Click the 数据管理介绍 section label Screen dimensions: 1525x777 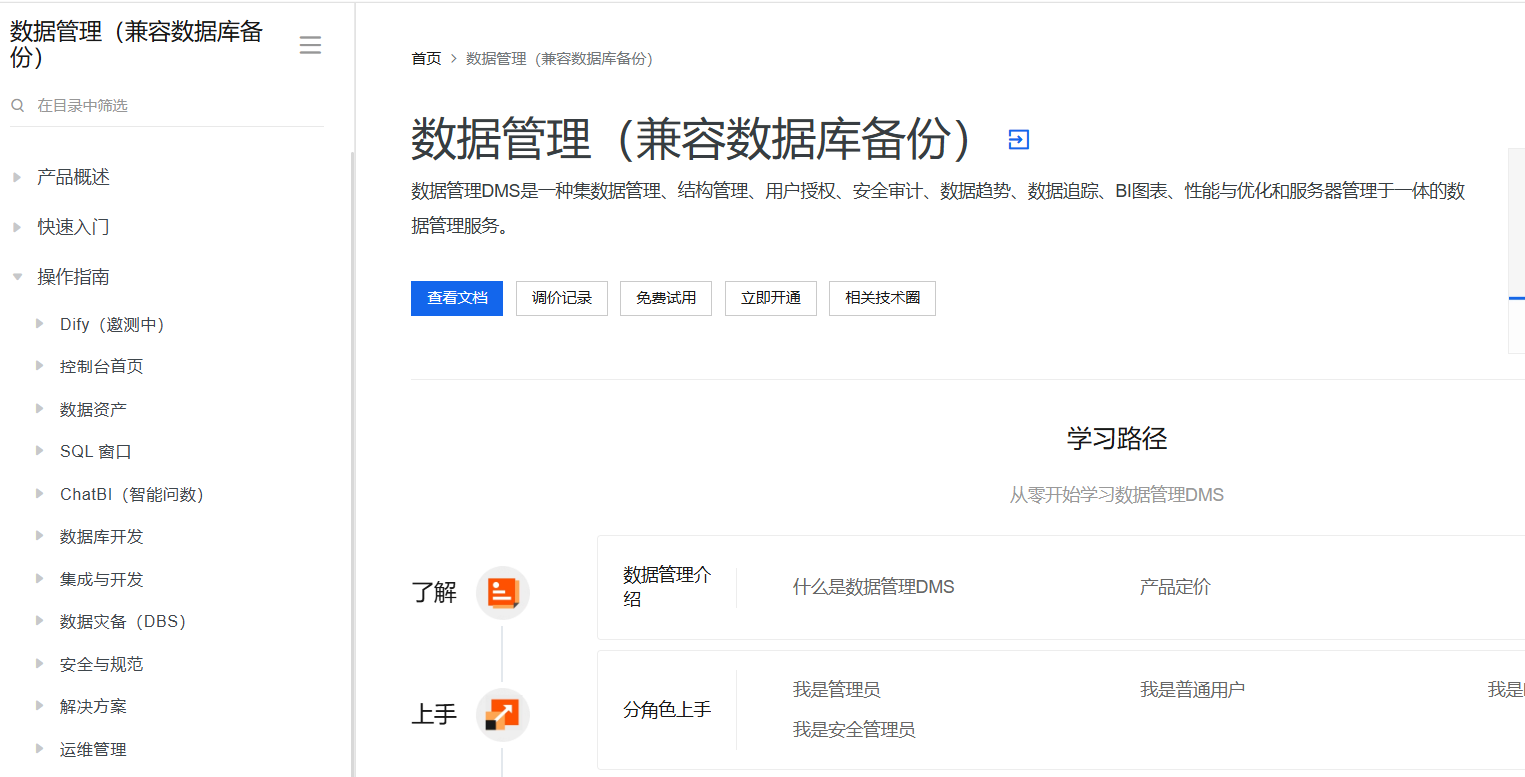pyautogui.click(x=667, y=587)
